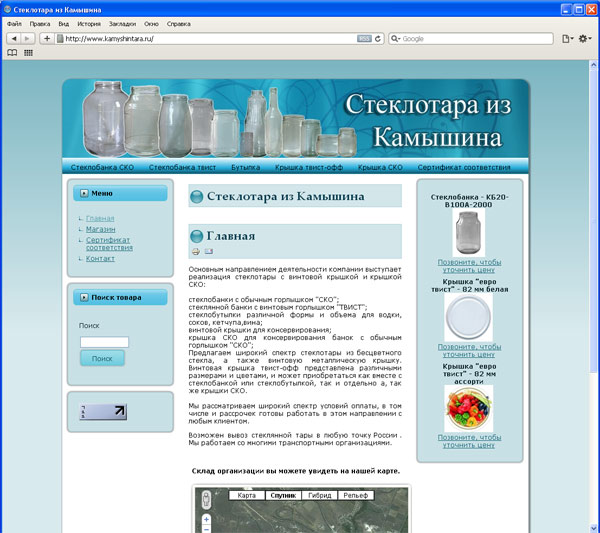Zoom in map with plus button
This screenshot has width=600, height=533.
click(206, 519)
